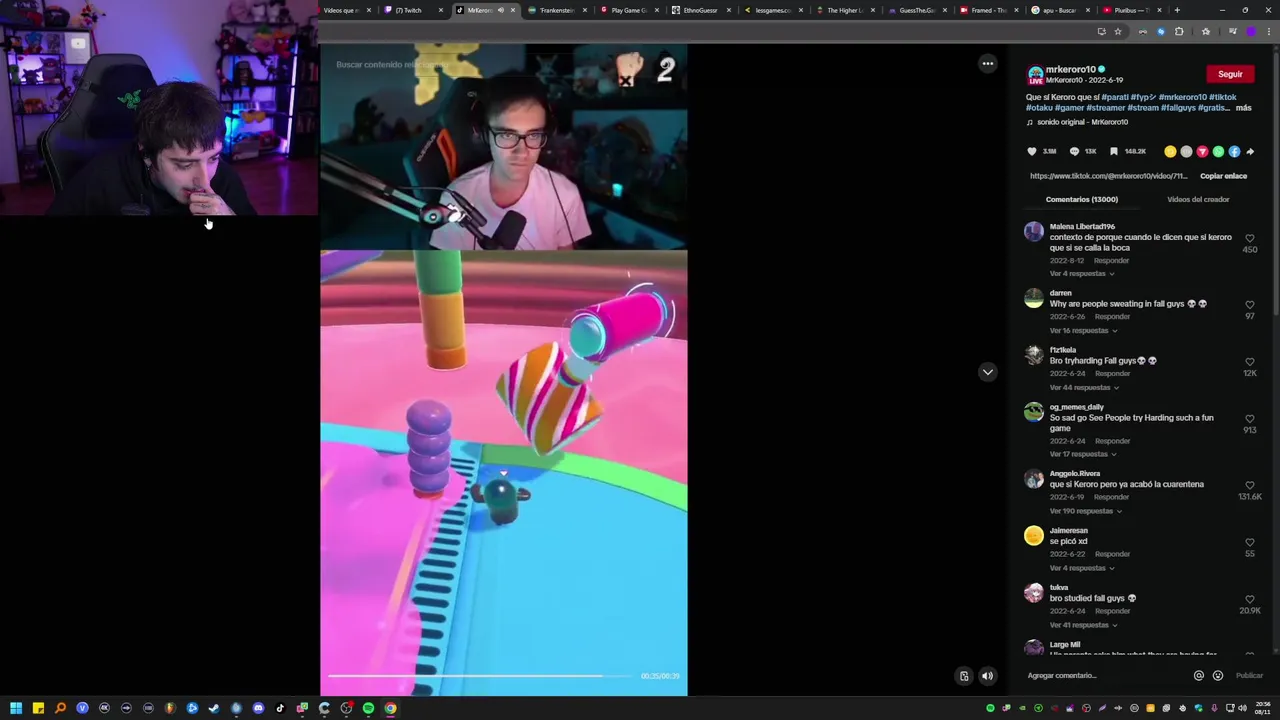Expand 'Ver 4 respuestas' under 'se picó xd'
This screenshot has height=720, width=1280.
[x=1081, y=568]
